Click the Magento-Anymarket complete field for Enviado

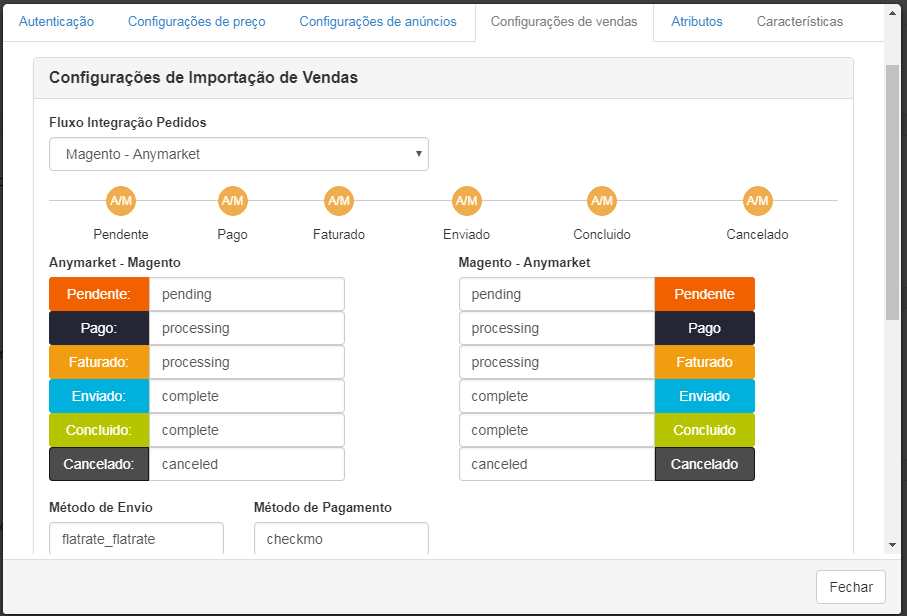[x=557, y=396]
